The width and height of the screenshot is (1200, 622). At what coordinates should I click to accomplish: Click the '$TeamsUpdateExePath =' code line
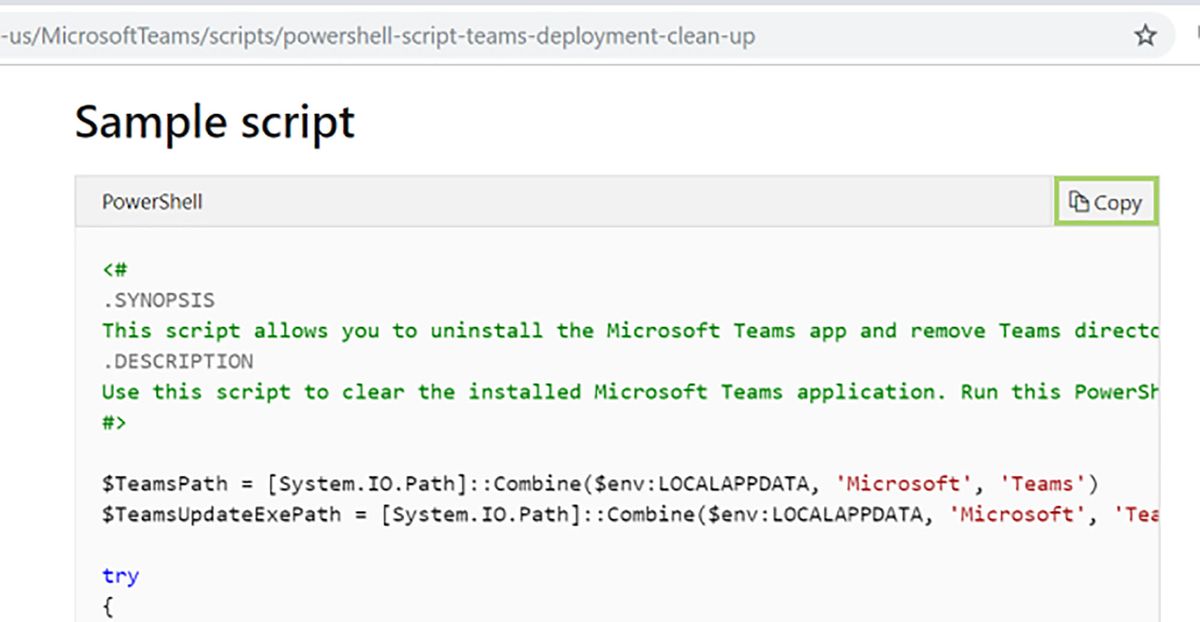pyautogui.click(x=630, y=514)
